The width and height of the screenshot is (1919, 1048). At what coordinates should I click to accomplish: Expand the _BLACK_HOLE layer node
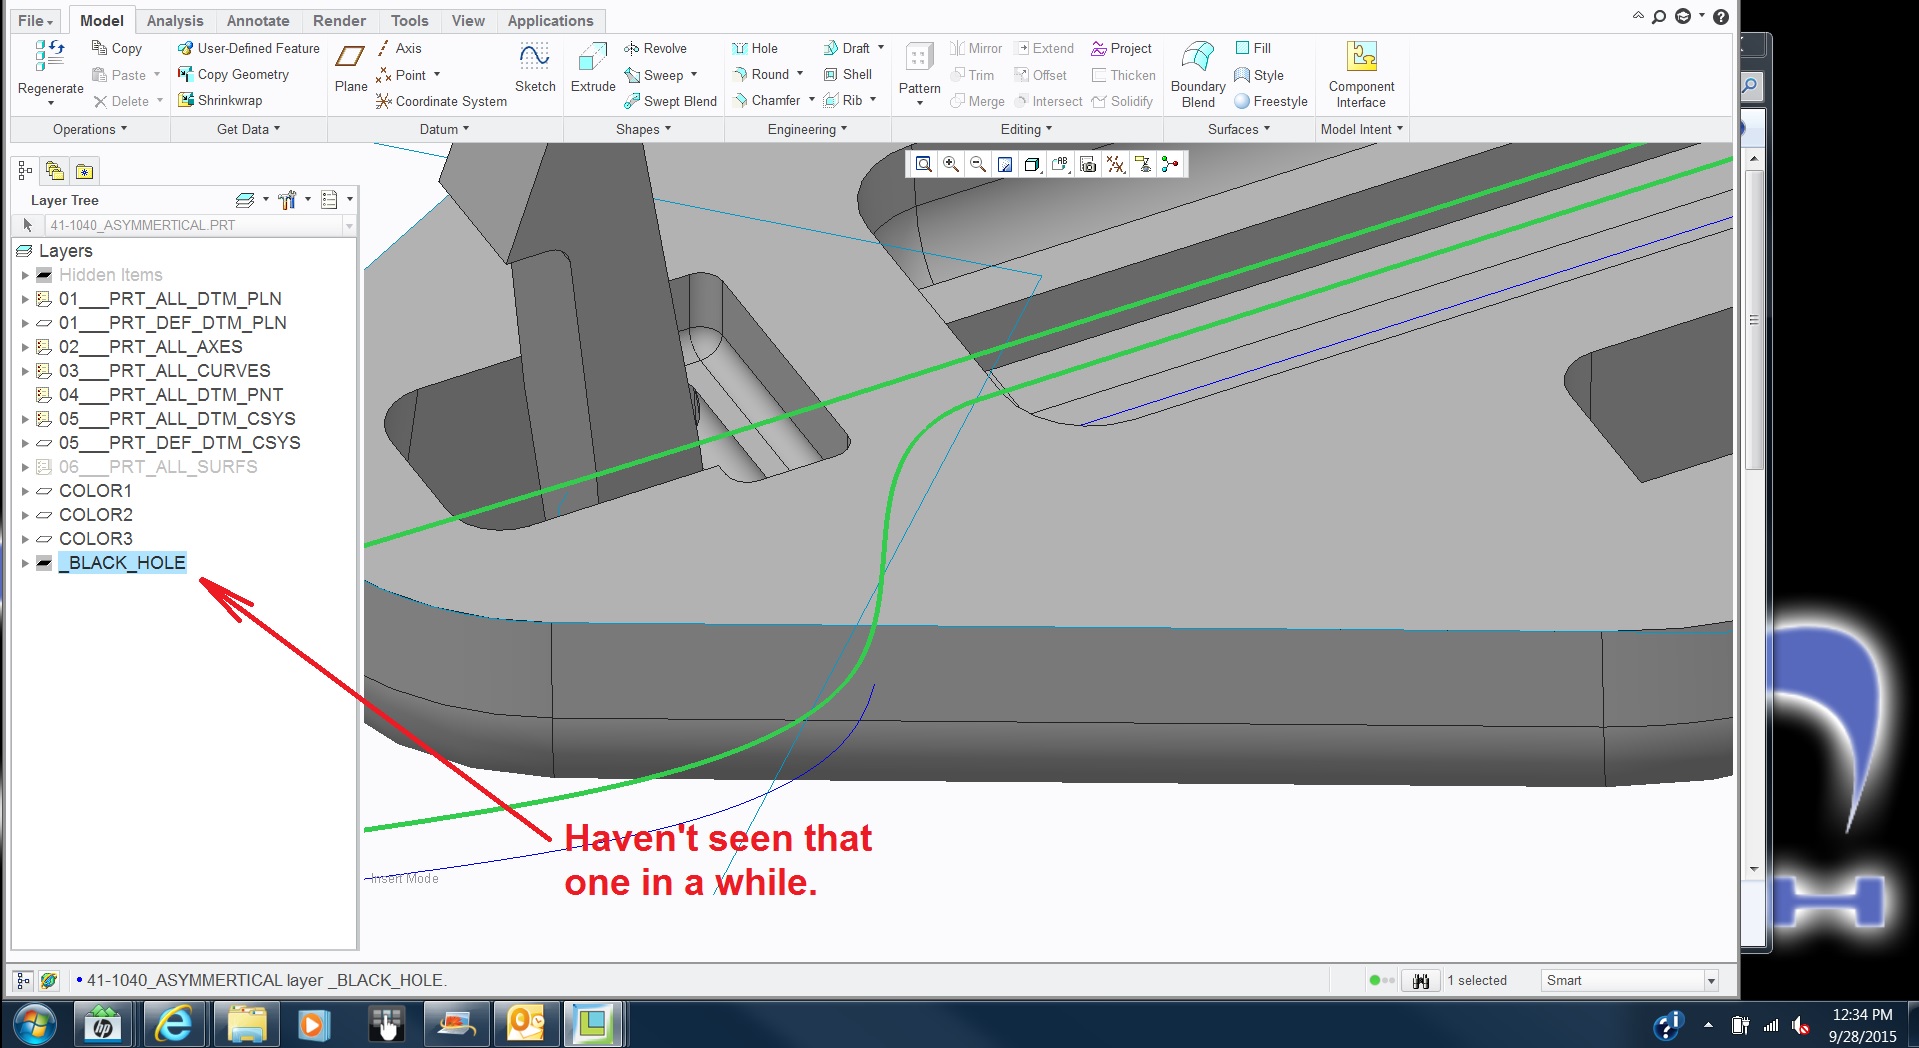pyautogui.click(x=25, y=563)
